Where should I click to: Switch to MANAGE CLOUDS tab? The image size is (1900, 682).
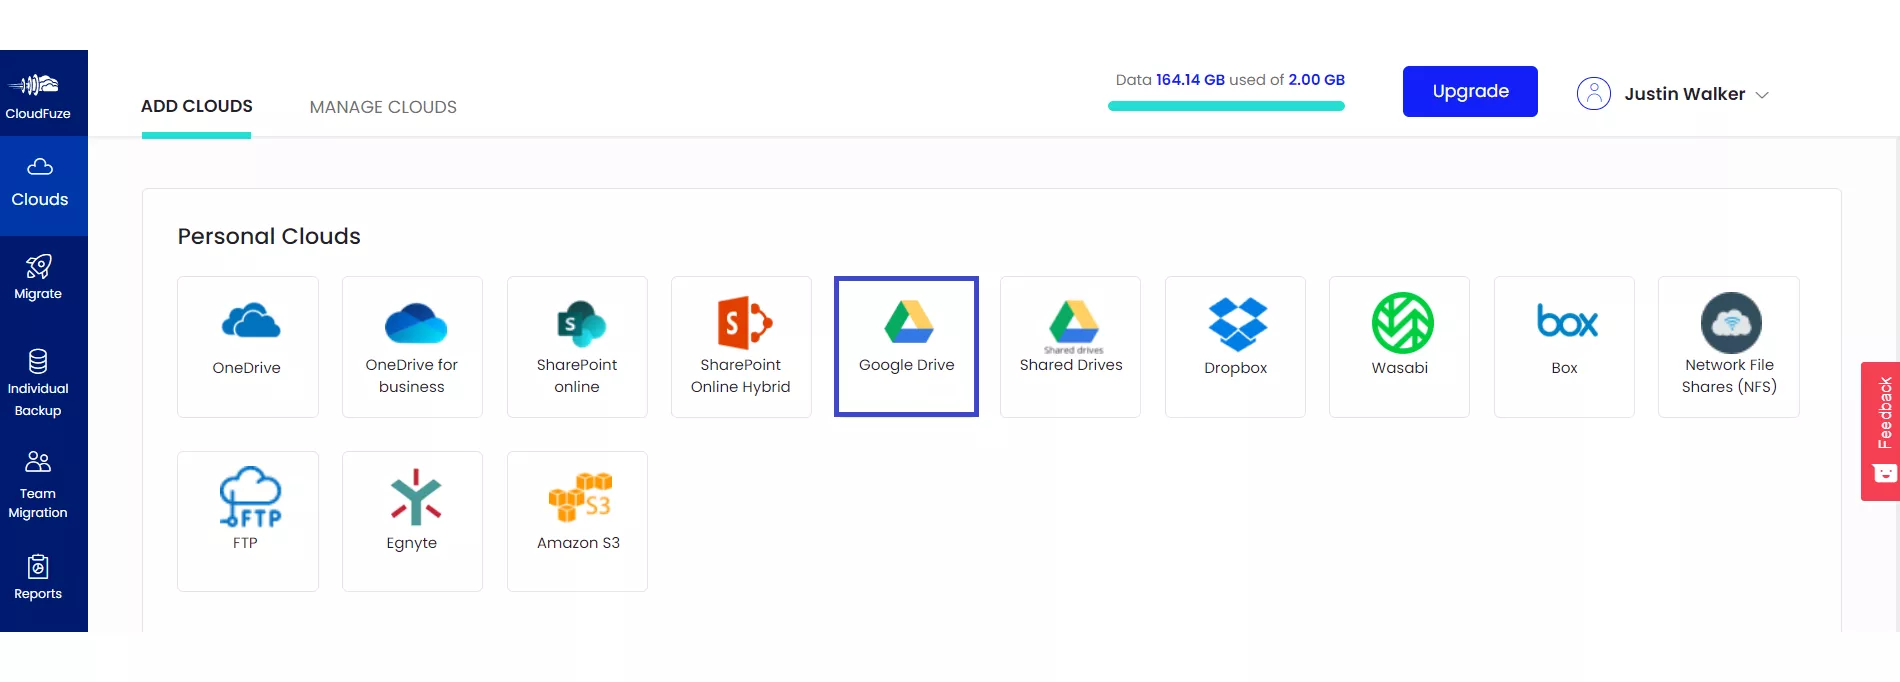(383, 107)
